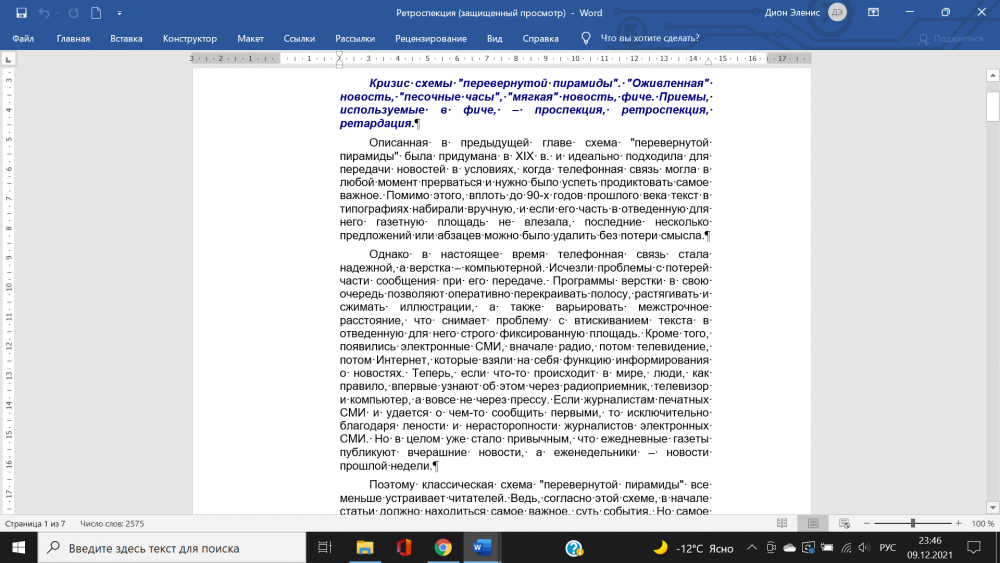Click the zoom out minus button
1000x563 pixels.
pos(865,523)
